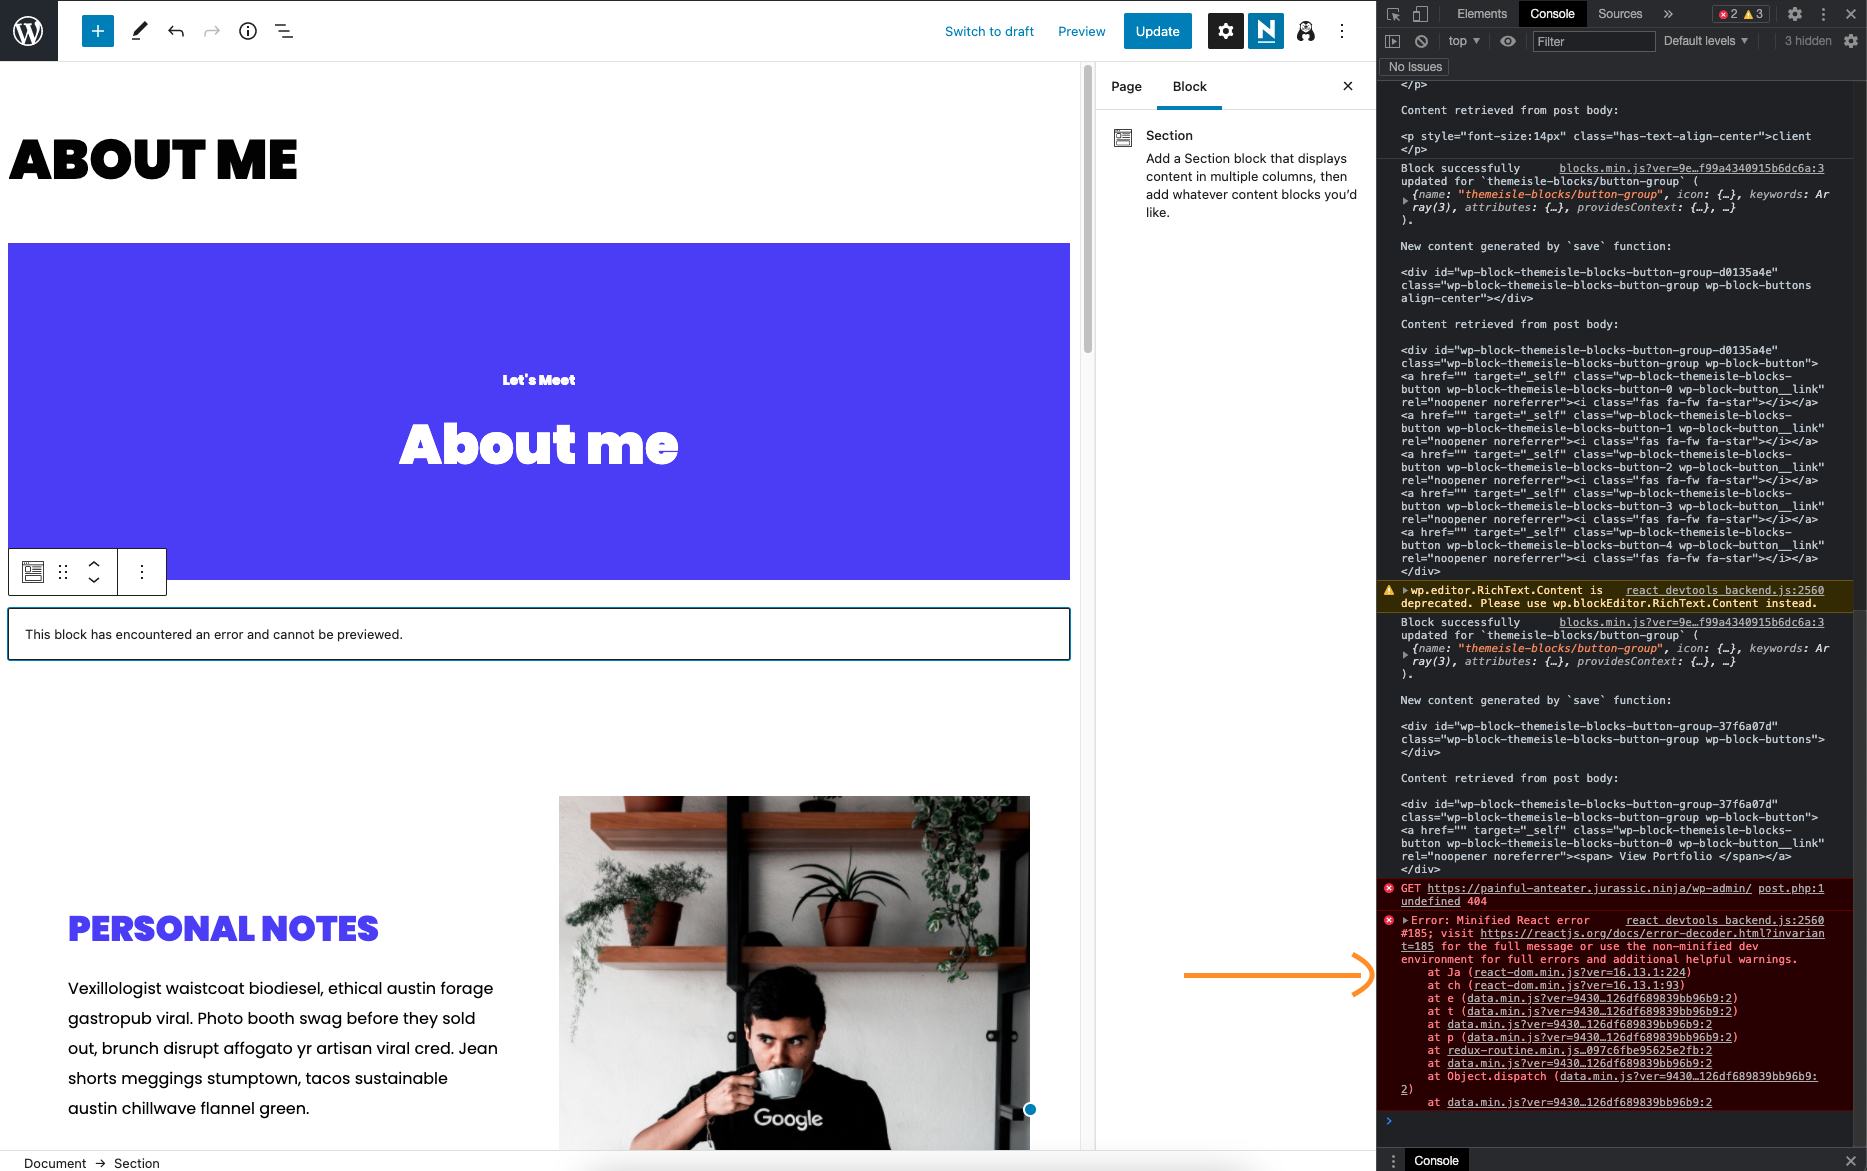Click the console Filter field
This screenshot has height=1171, width=1867.
(1592, 41)
